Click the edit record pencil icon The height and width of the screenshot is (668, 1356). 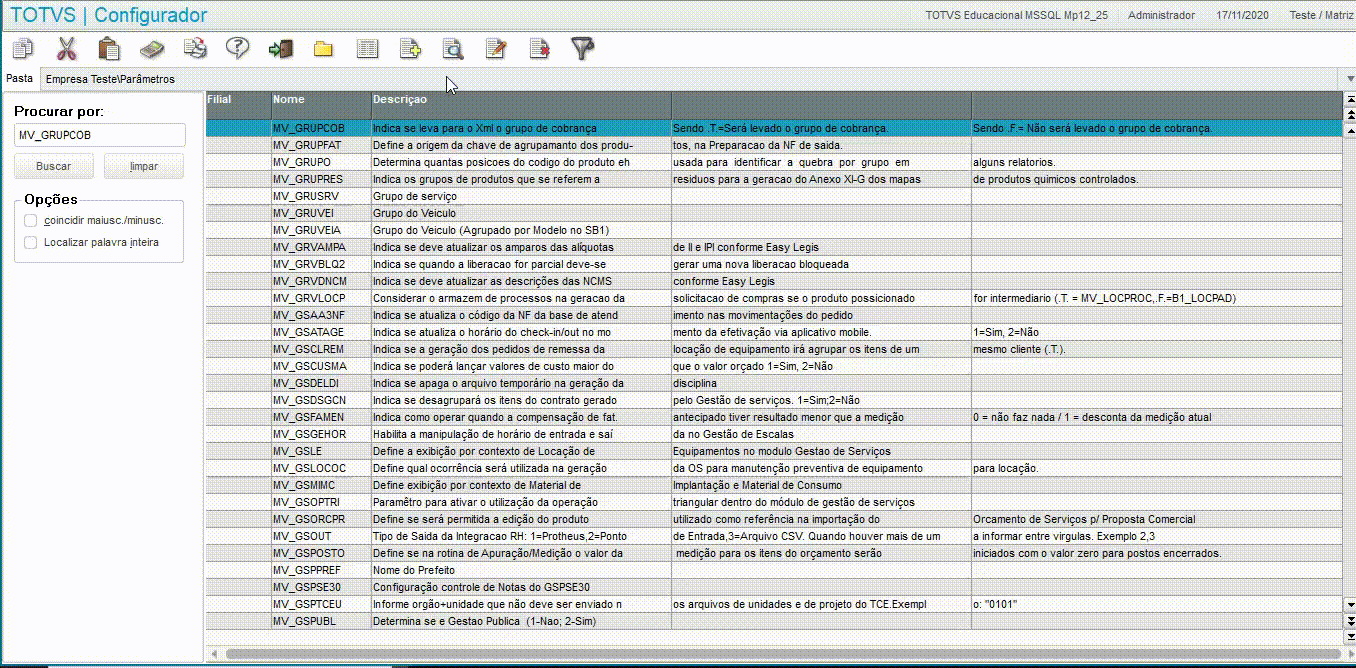click(x=496, y=47)
